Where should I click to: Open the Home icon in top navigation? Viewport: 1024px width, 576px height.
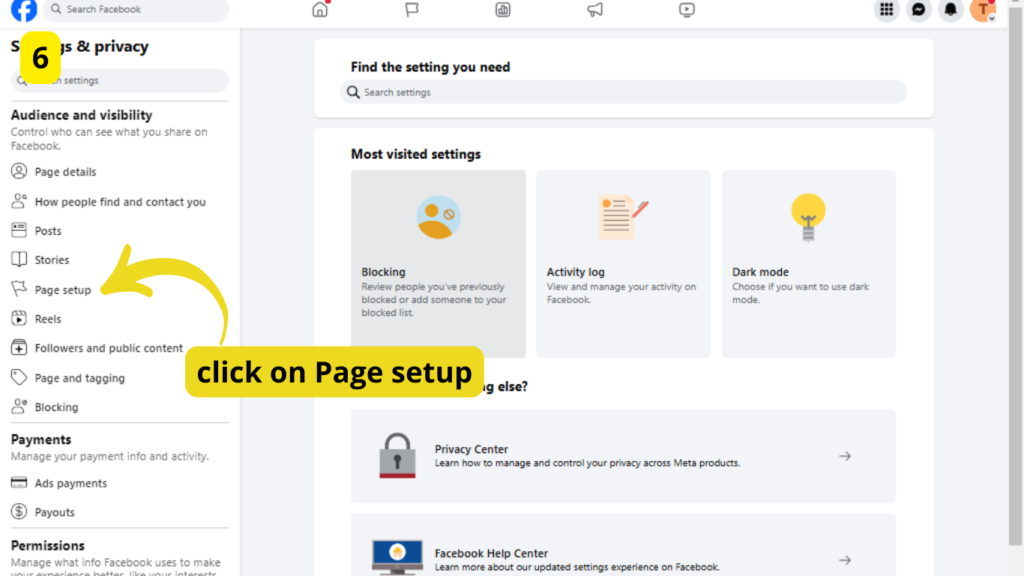320,10
